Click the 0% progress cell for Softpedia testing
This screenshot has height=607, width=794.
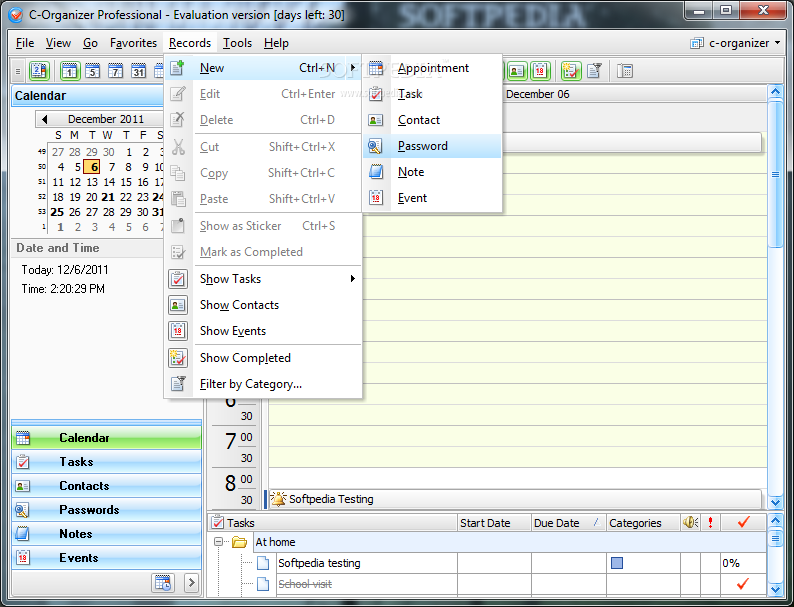click(x=743, y=563)
